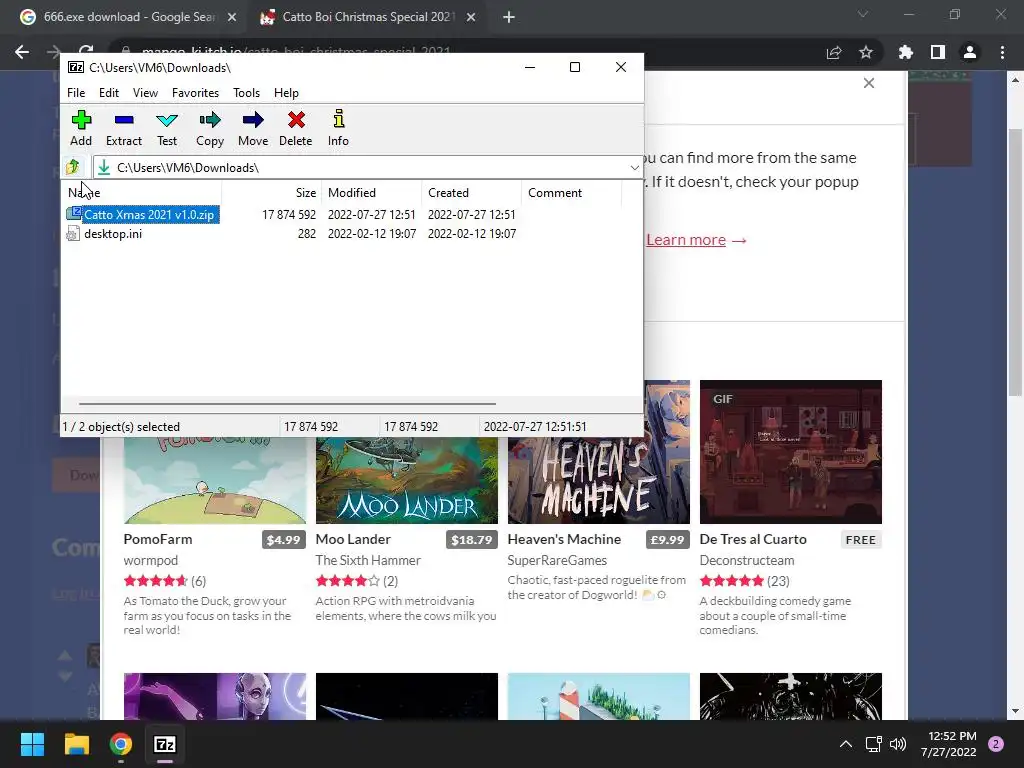Viewport: 1024px width, 768px height.
Task: Toggle Chrome side panel
Action: (x=938, y=52)
